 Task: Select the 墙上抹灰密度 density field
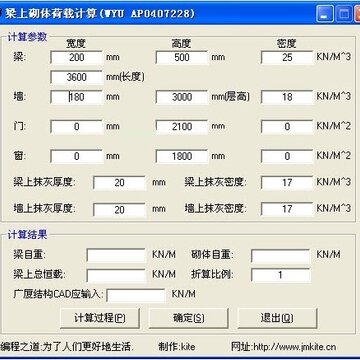click(x=287, y=209)
